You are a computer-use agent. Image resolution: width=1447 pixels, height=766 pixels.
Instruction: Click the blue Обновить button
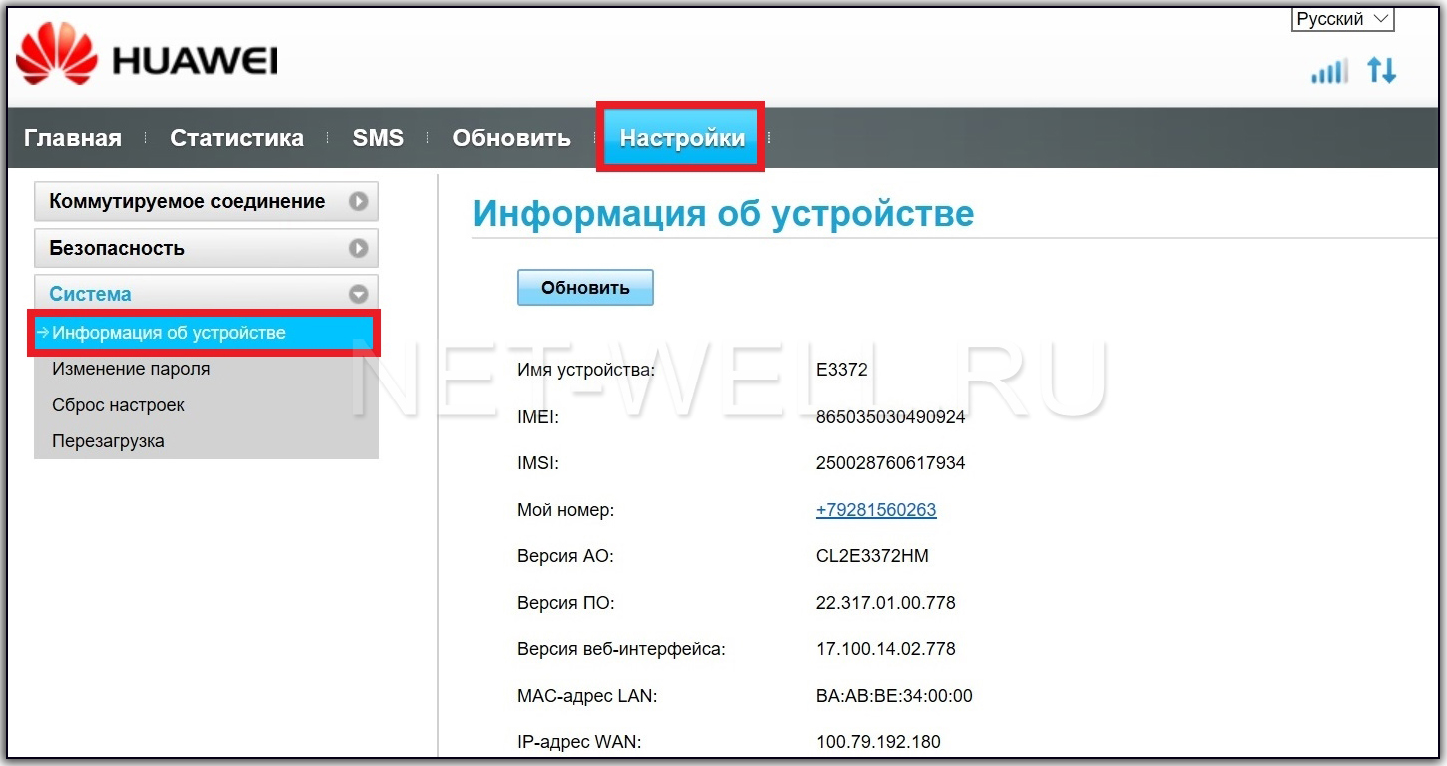click(585, 287)
